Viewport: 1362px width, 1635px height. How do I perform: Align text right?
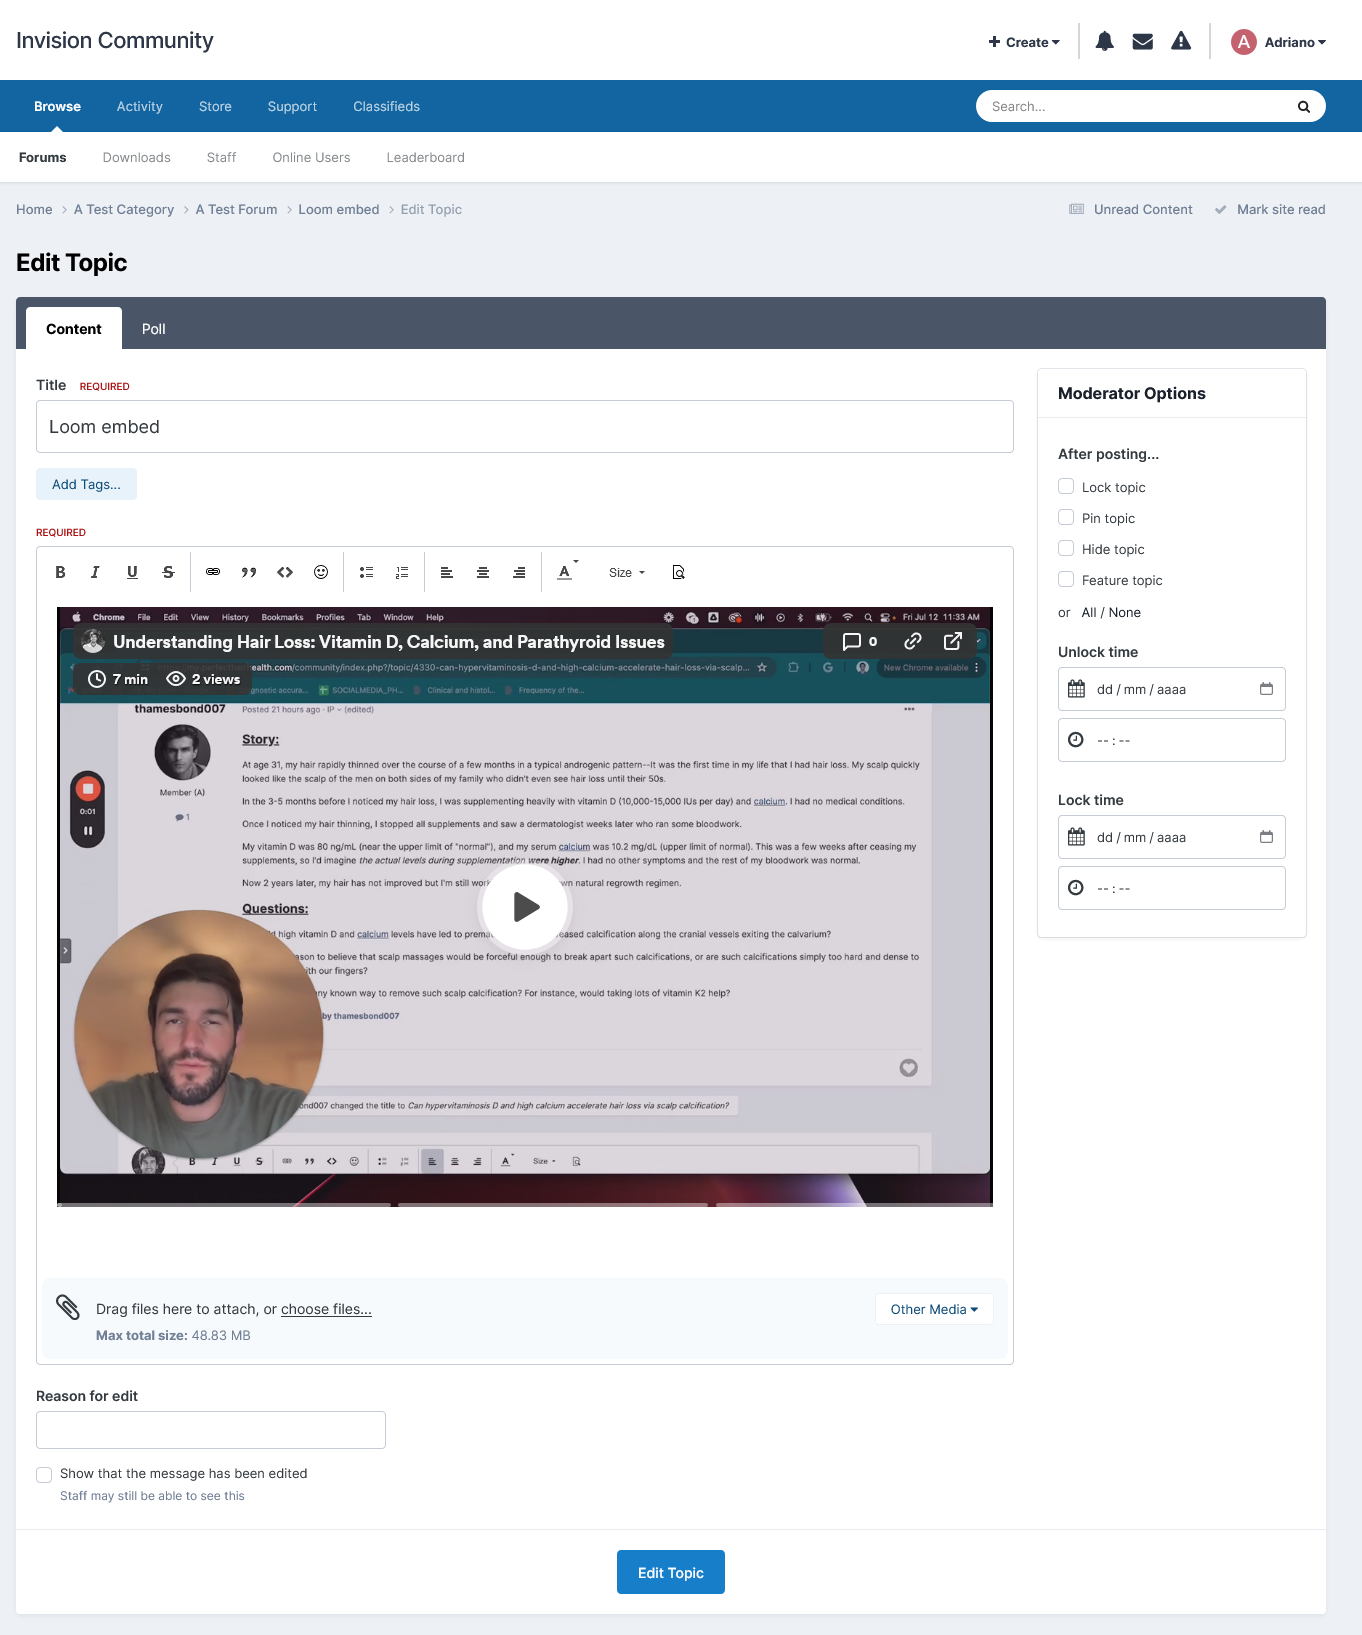[519, 572]
